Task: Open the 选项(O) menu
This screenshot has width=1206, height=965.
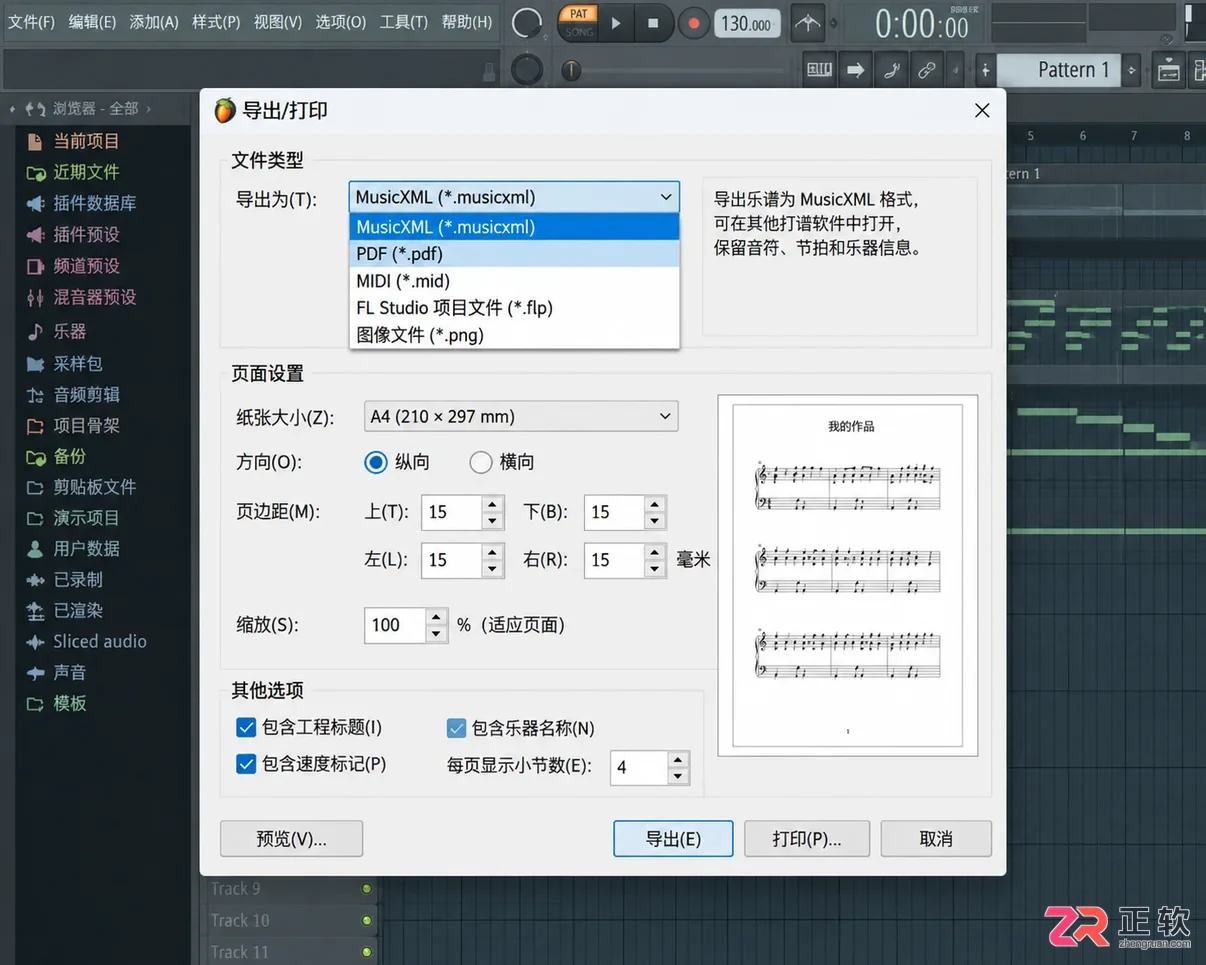Action: 341,22
